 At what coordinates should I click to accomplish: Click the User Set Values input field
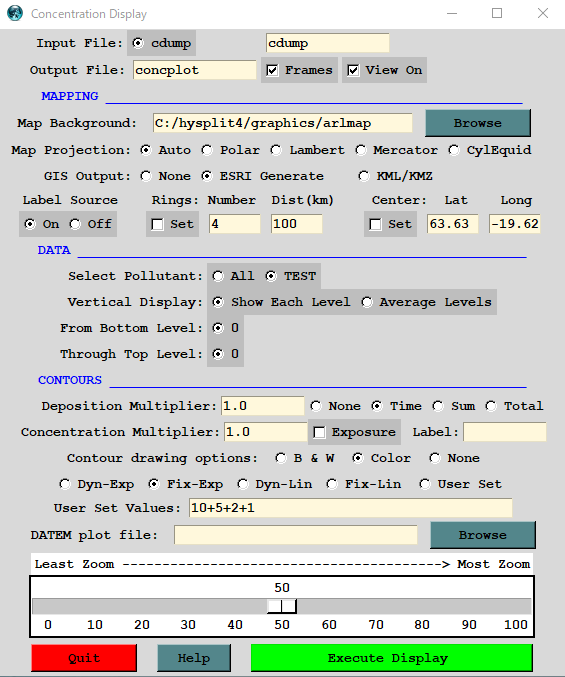(350, 508)
